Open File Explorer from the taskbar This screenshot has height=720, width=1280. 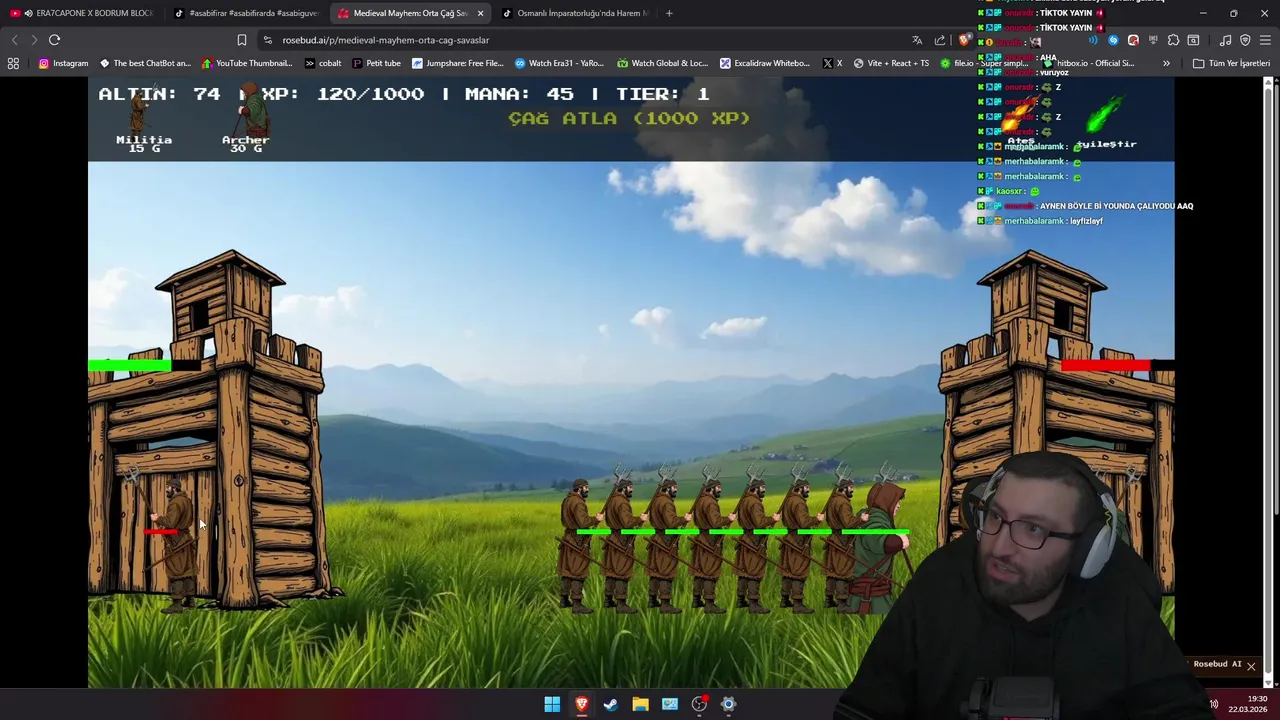click(640, 704)
